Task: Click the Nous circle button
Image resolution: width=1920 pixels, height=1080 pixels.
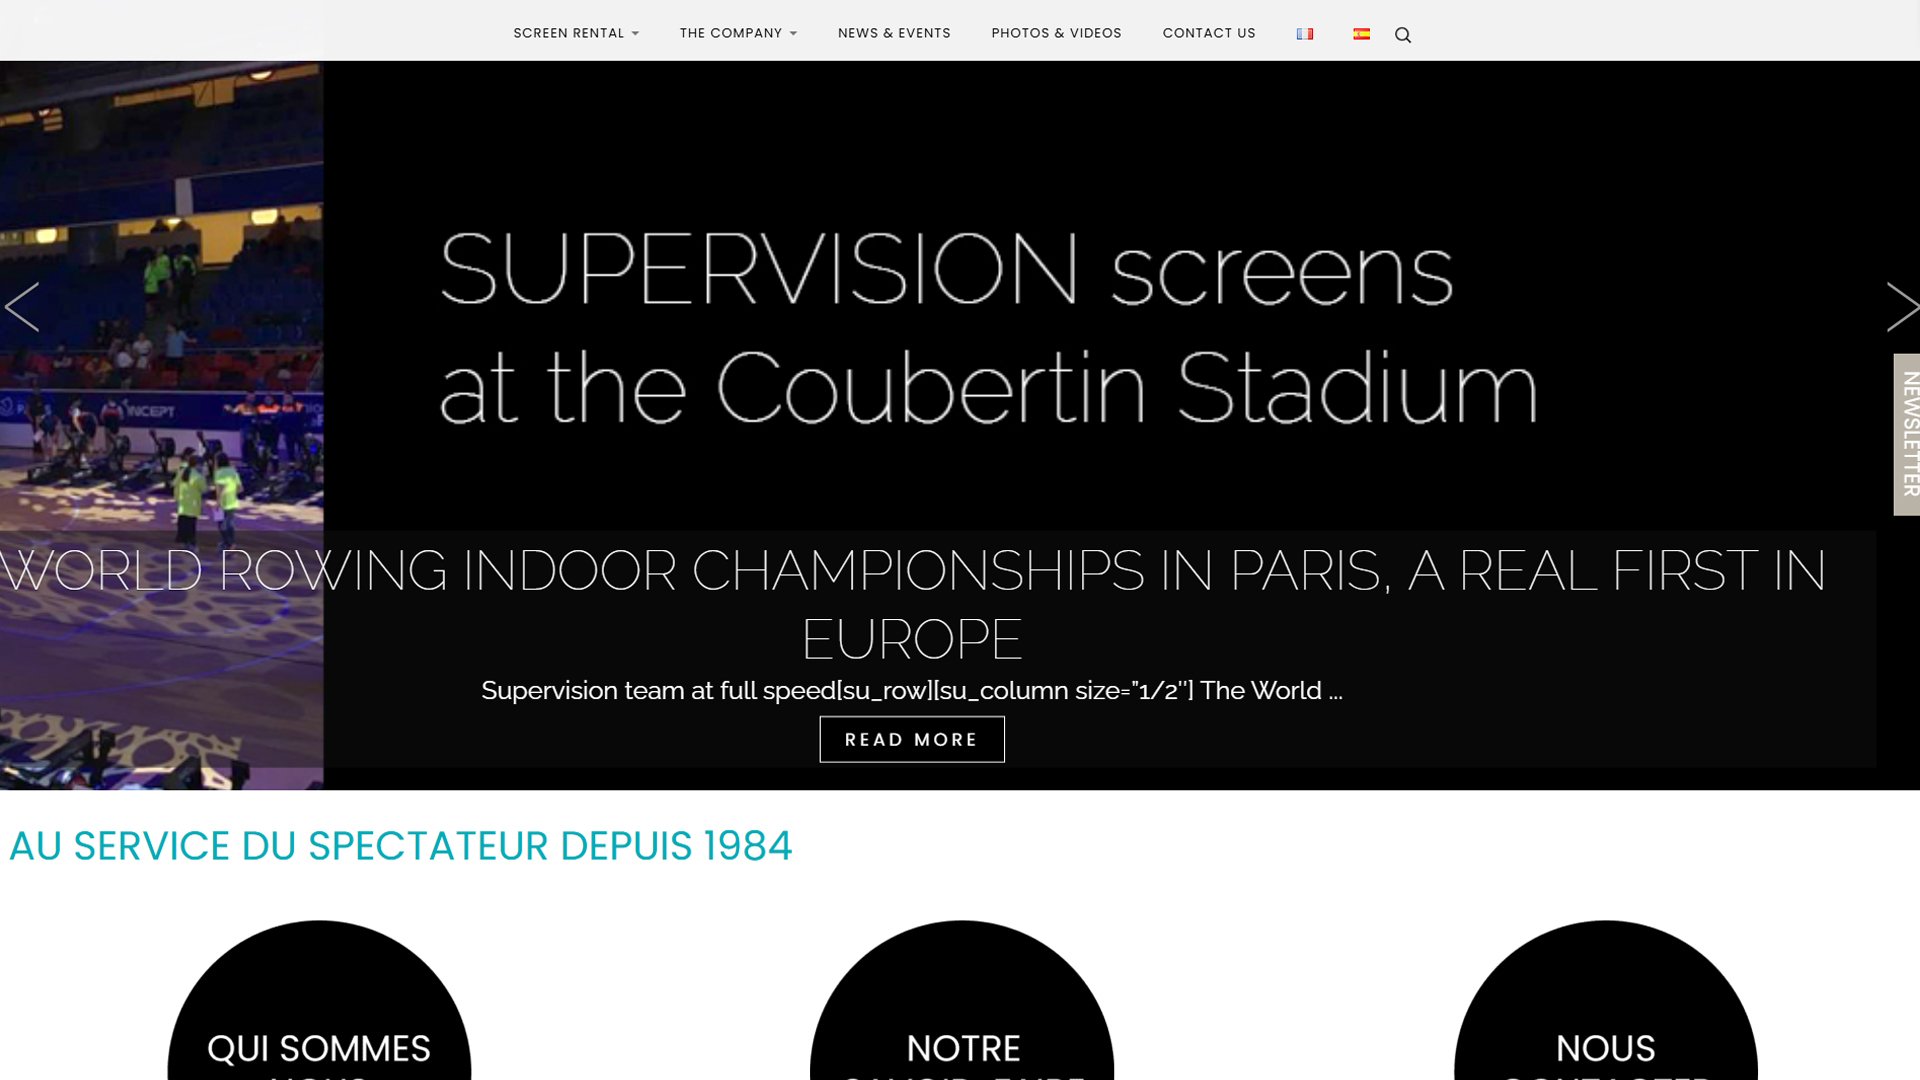Action: [1606, 1000]
